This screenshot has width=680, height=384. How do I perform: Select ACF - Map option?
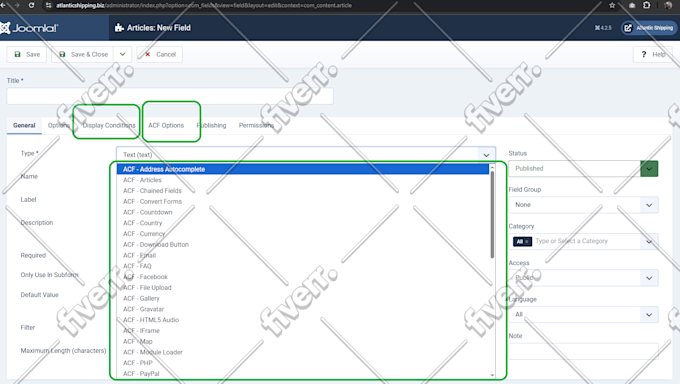pos(303,341)
